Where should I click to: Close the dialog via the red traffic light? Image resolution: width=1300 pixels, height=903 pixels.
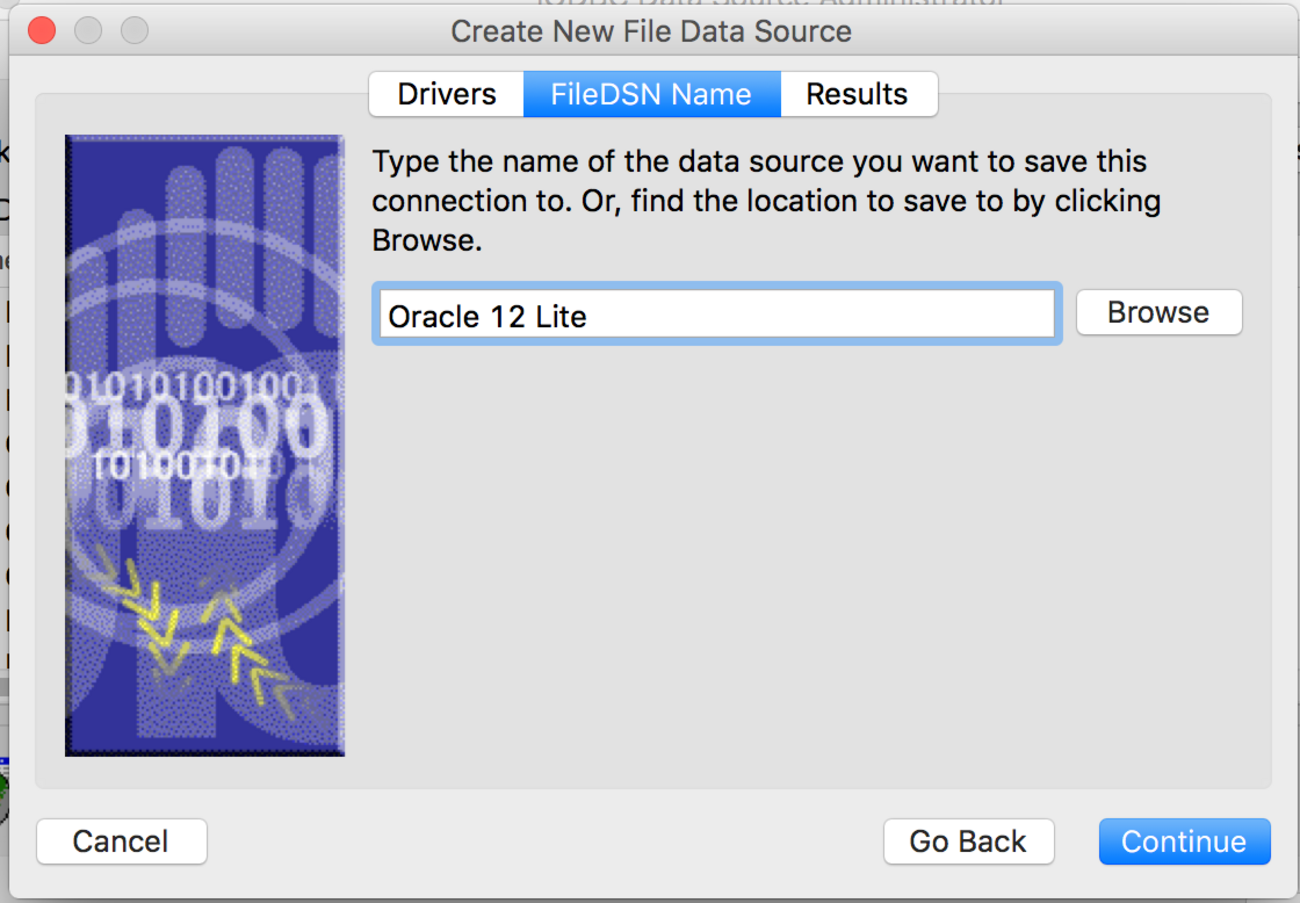coord(40,31)
